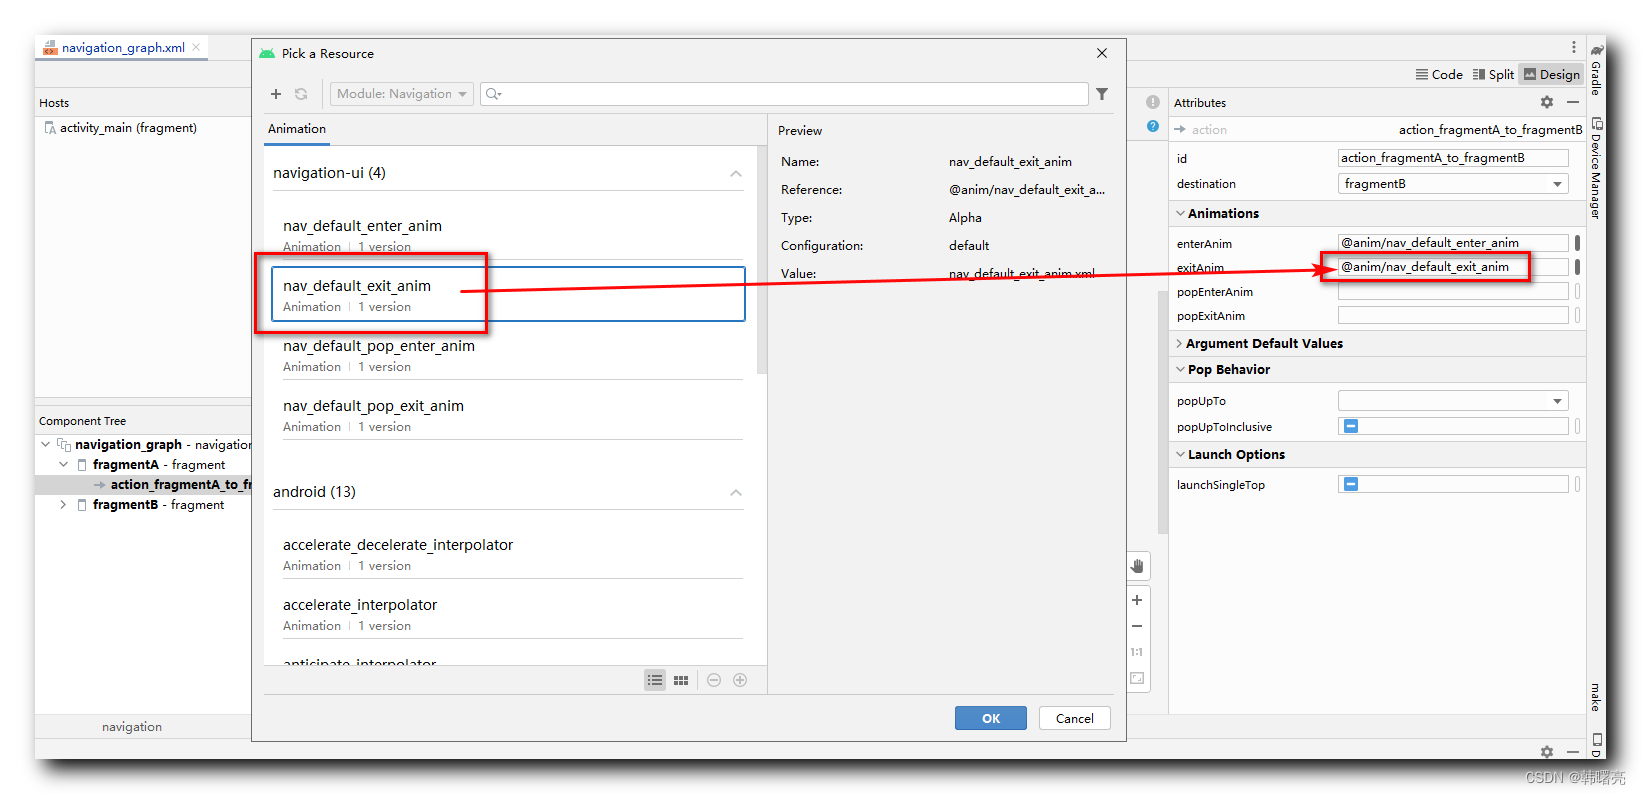Expand fragmentB tree node

pos(64,504)
